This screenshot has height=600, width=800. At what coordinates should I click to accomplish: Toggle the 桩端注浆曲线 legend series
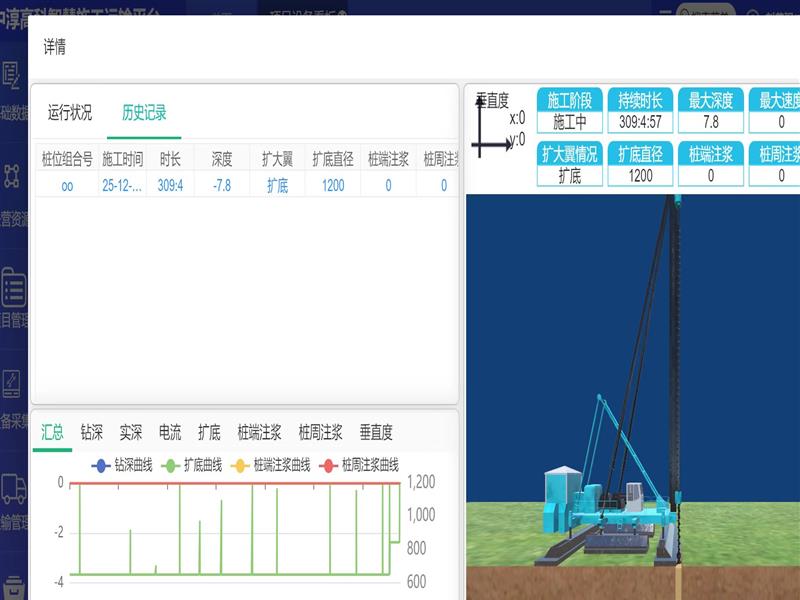pos(269,465)
